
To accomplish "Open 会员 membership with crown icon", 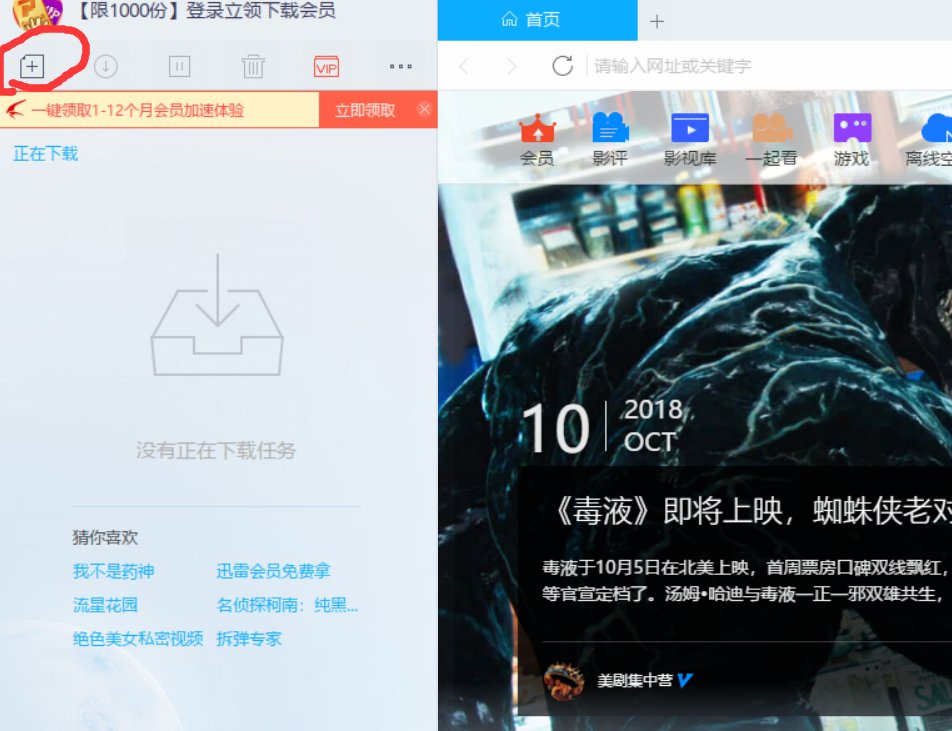I will coord(539,140).
